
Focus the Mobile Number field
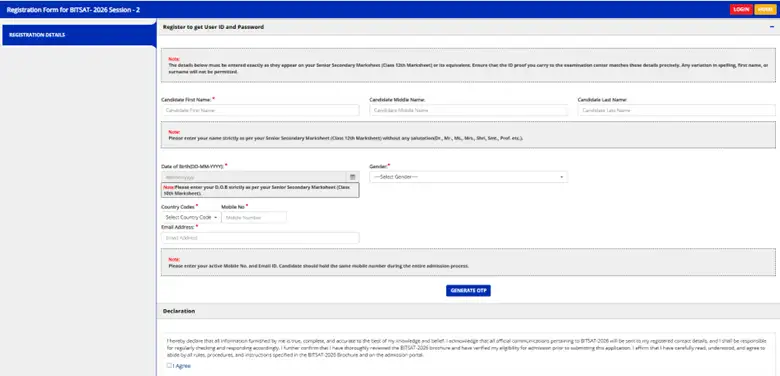click(x=254, y=217)
